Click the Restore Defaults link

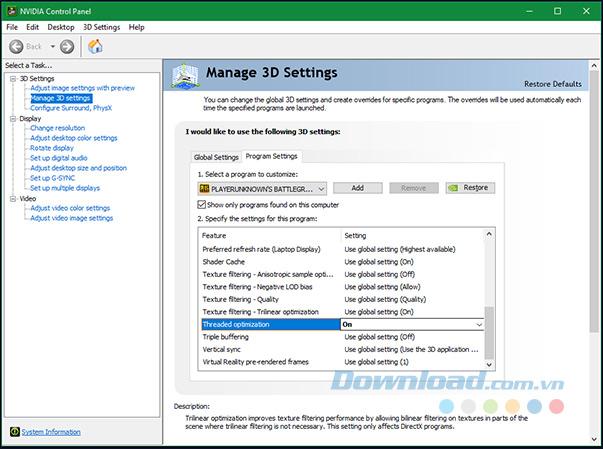coord(553,84)
